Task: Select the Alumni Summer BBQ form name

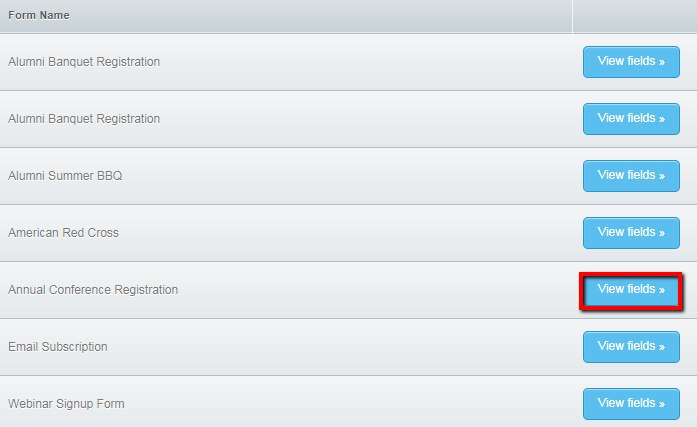Action: pyautogui.click(x=65, y=176)
